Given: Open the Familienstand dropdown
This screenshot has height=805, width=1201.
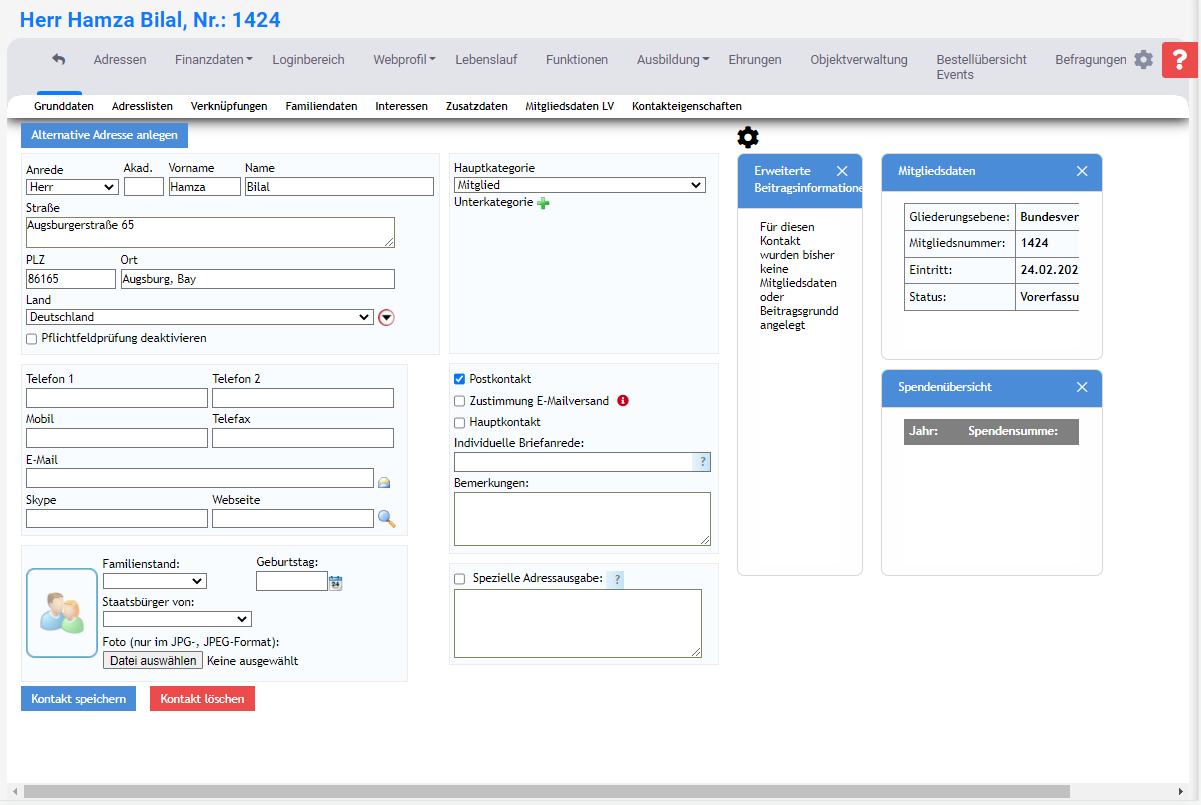Looking at the screenshot, I should tap(154, 581).
